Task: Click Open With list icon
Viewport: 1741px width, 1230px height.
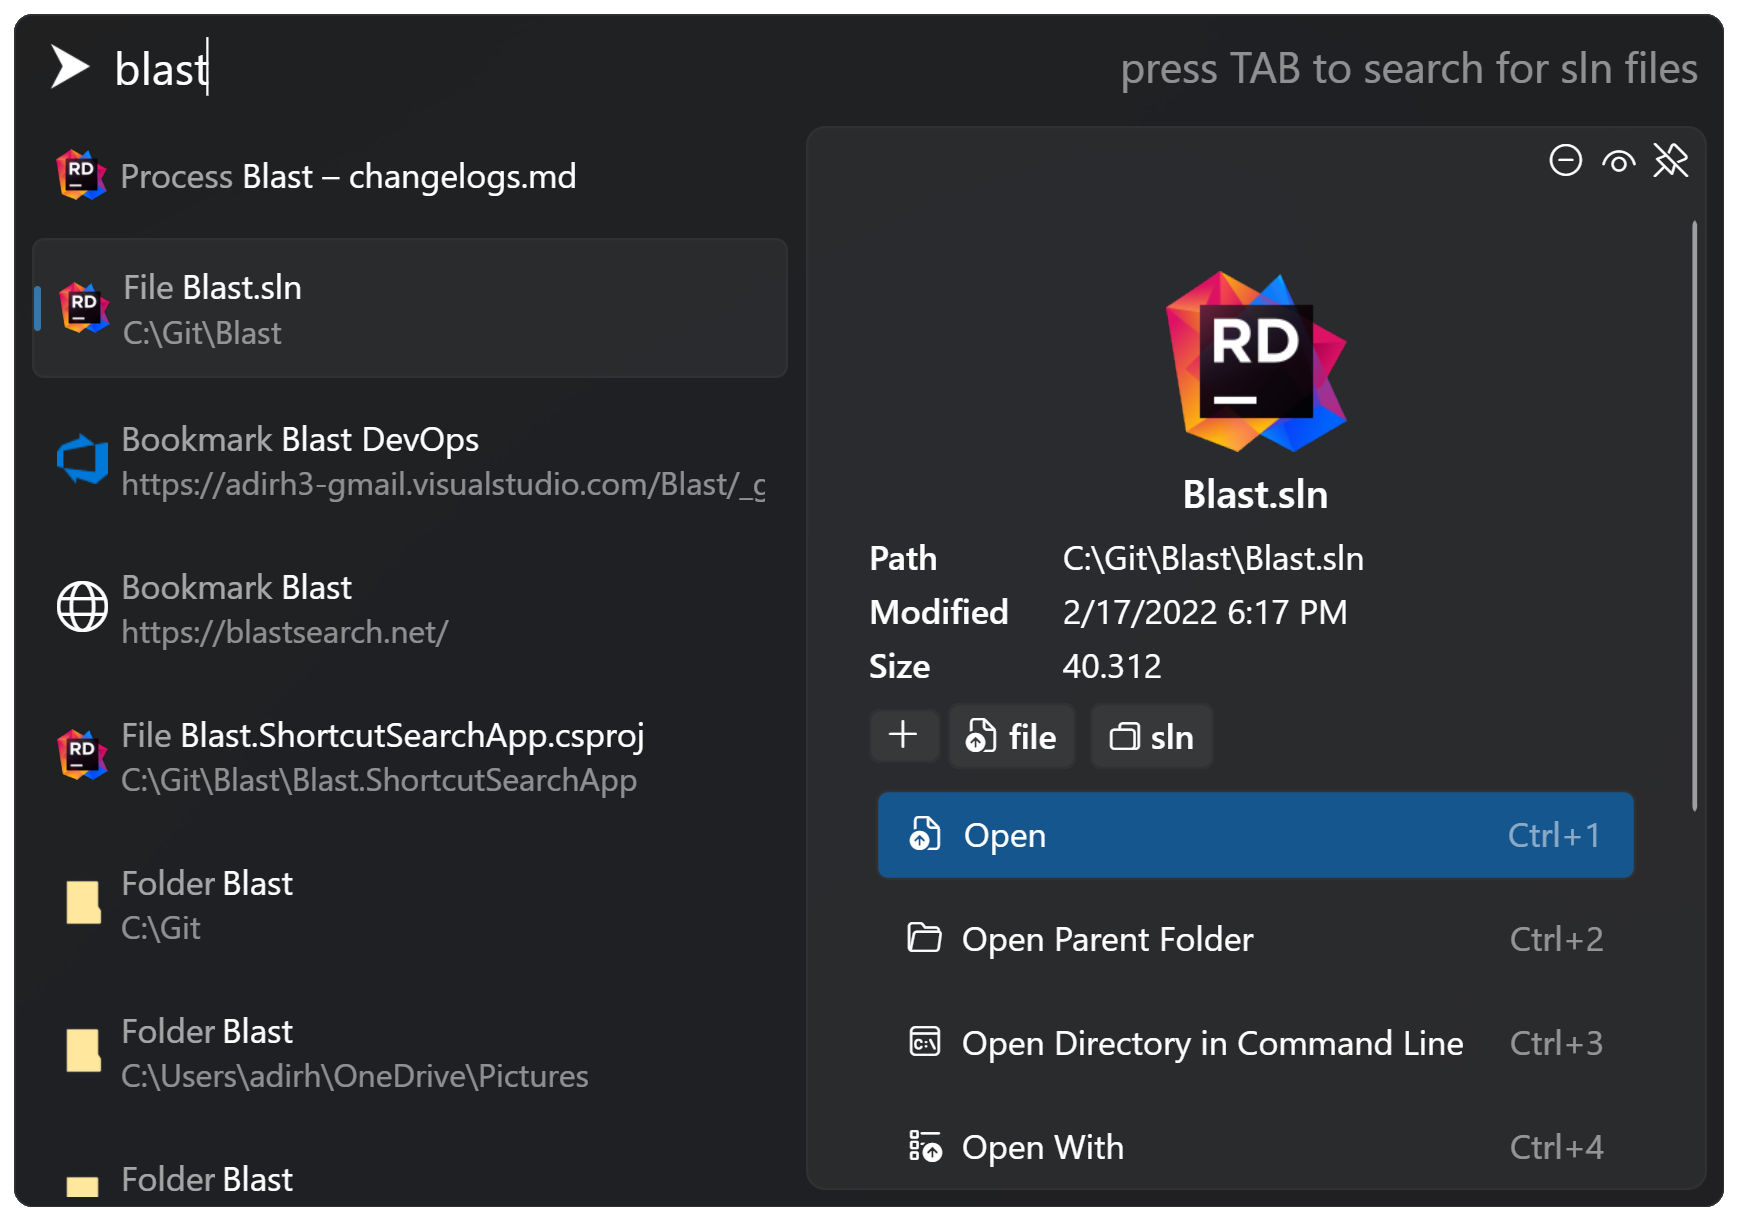Action: click(x=924, y=1146)
